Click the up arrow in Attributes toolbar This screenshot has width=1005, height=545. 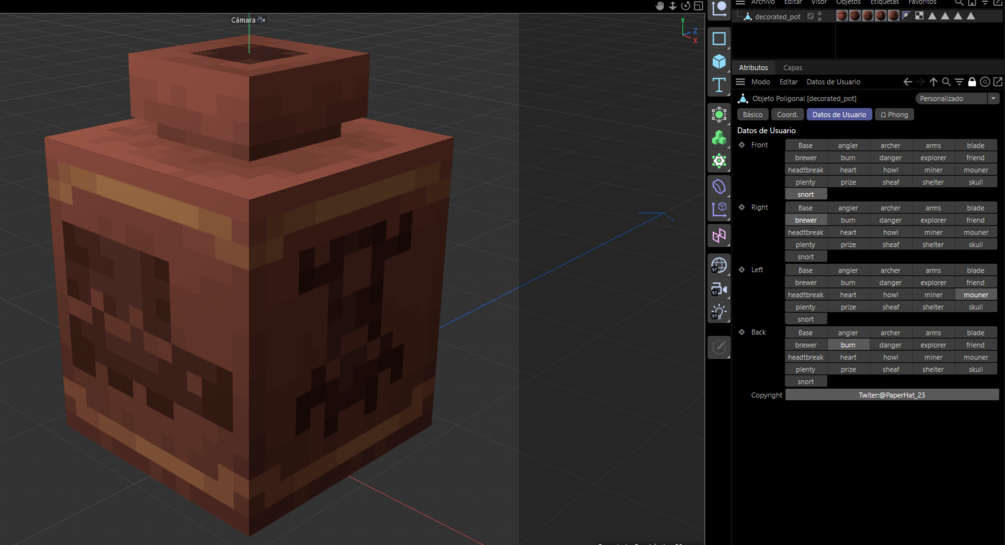click(x=933, y=81)
